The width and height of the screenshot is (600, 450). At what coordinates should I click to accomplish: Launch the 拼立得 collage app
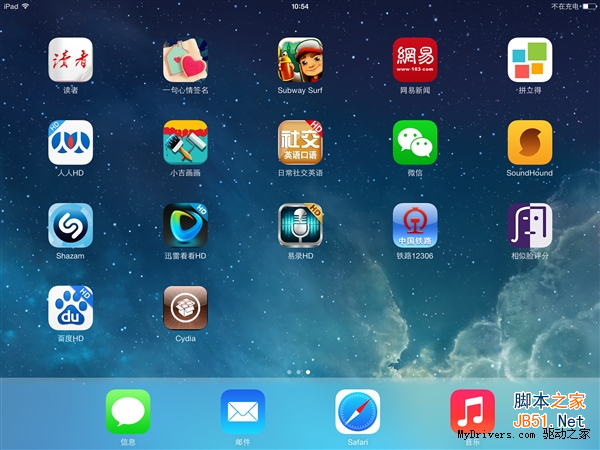pos(530,60)
